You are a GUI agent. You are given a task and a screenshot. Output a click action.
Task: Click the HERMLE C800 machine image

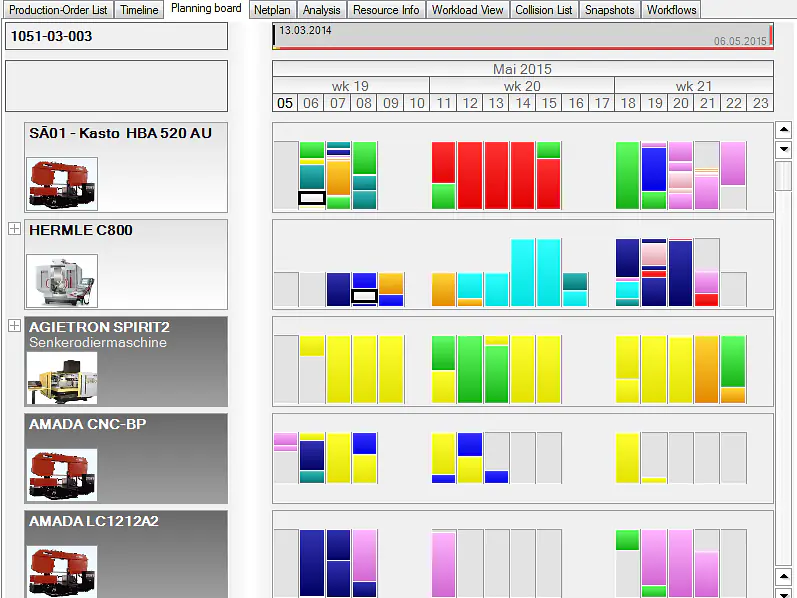click(x=62, y=280)
